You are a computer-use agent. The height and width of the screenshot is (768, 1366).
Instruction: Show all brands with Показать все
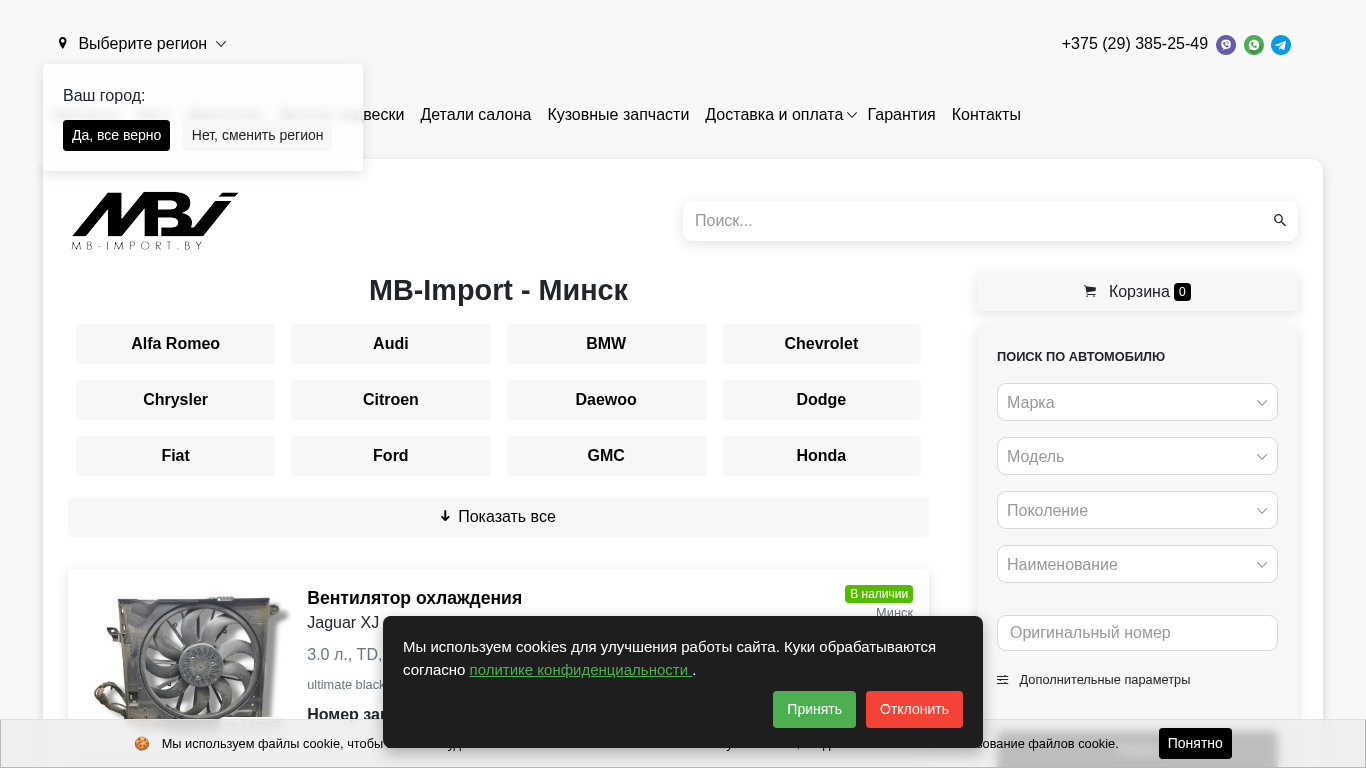[x=498, y=517]
